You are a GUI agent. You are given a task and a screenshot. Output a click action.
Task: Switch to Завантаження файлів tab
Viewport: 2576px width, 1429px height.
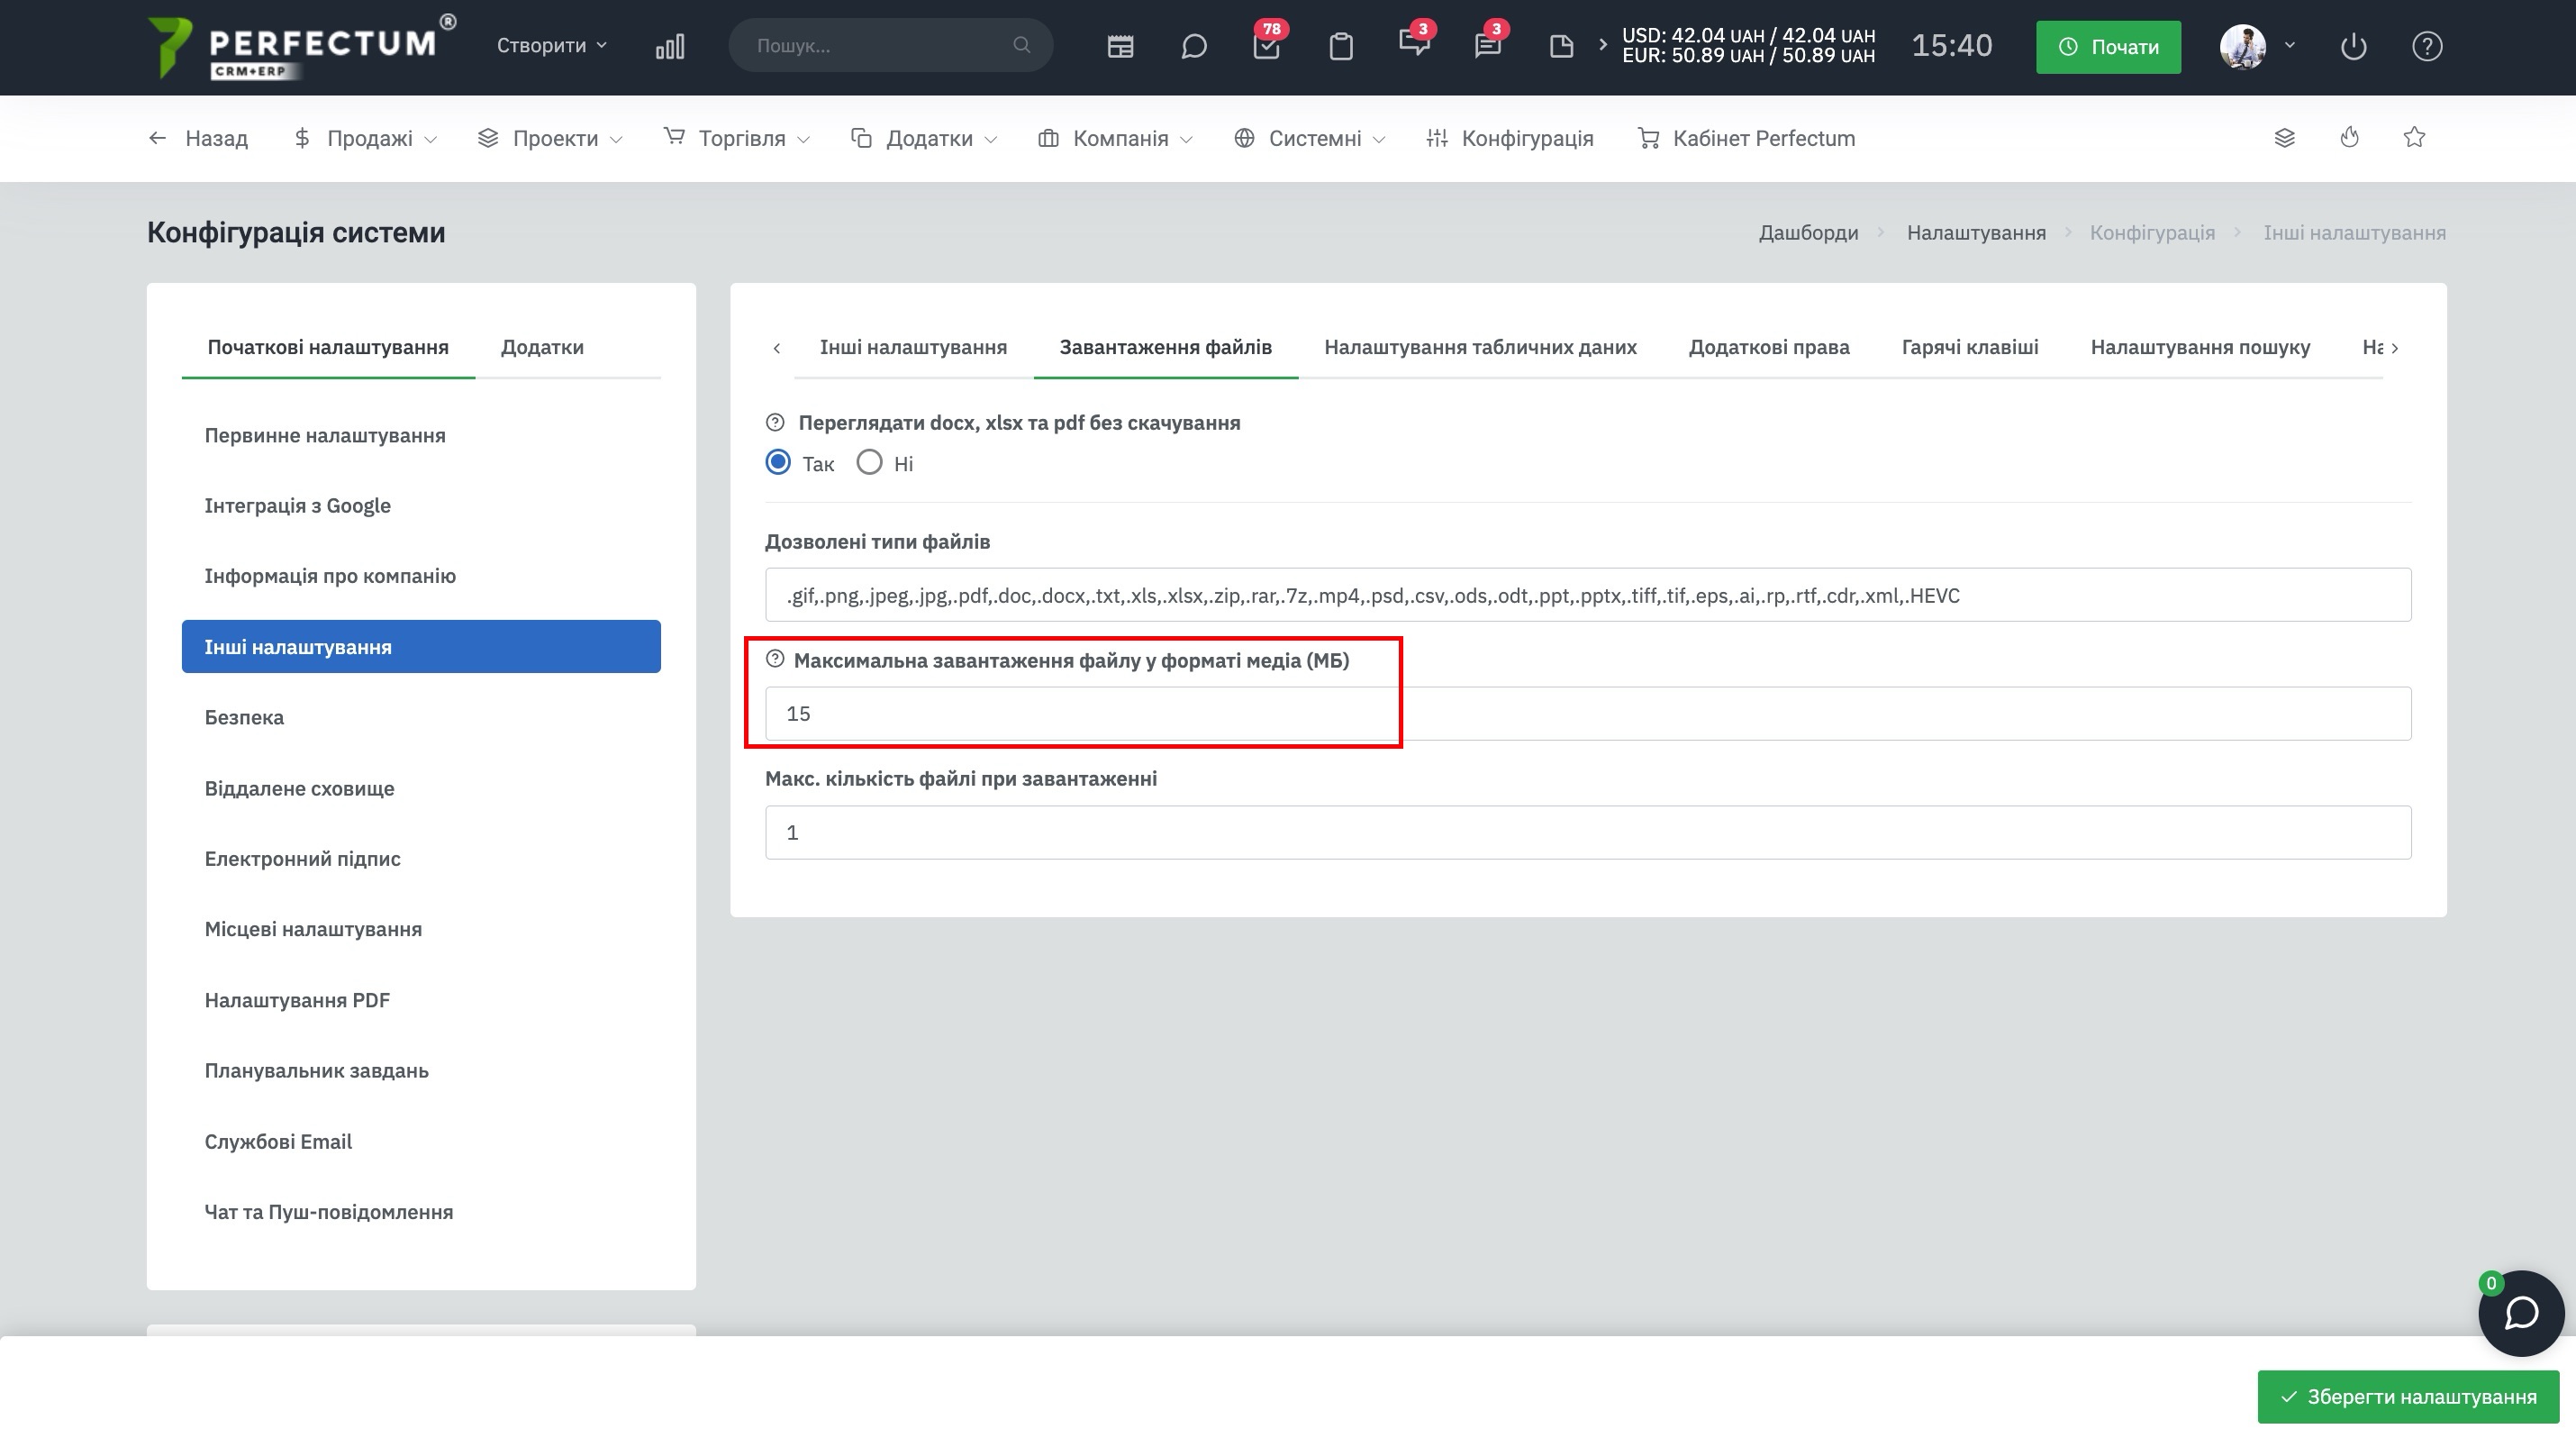[x=1166, y=347]
